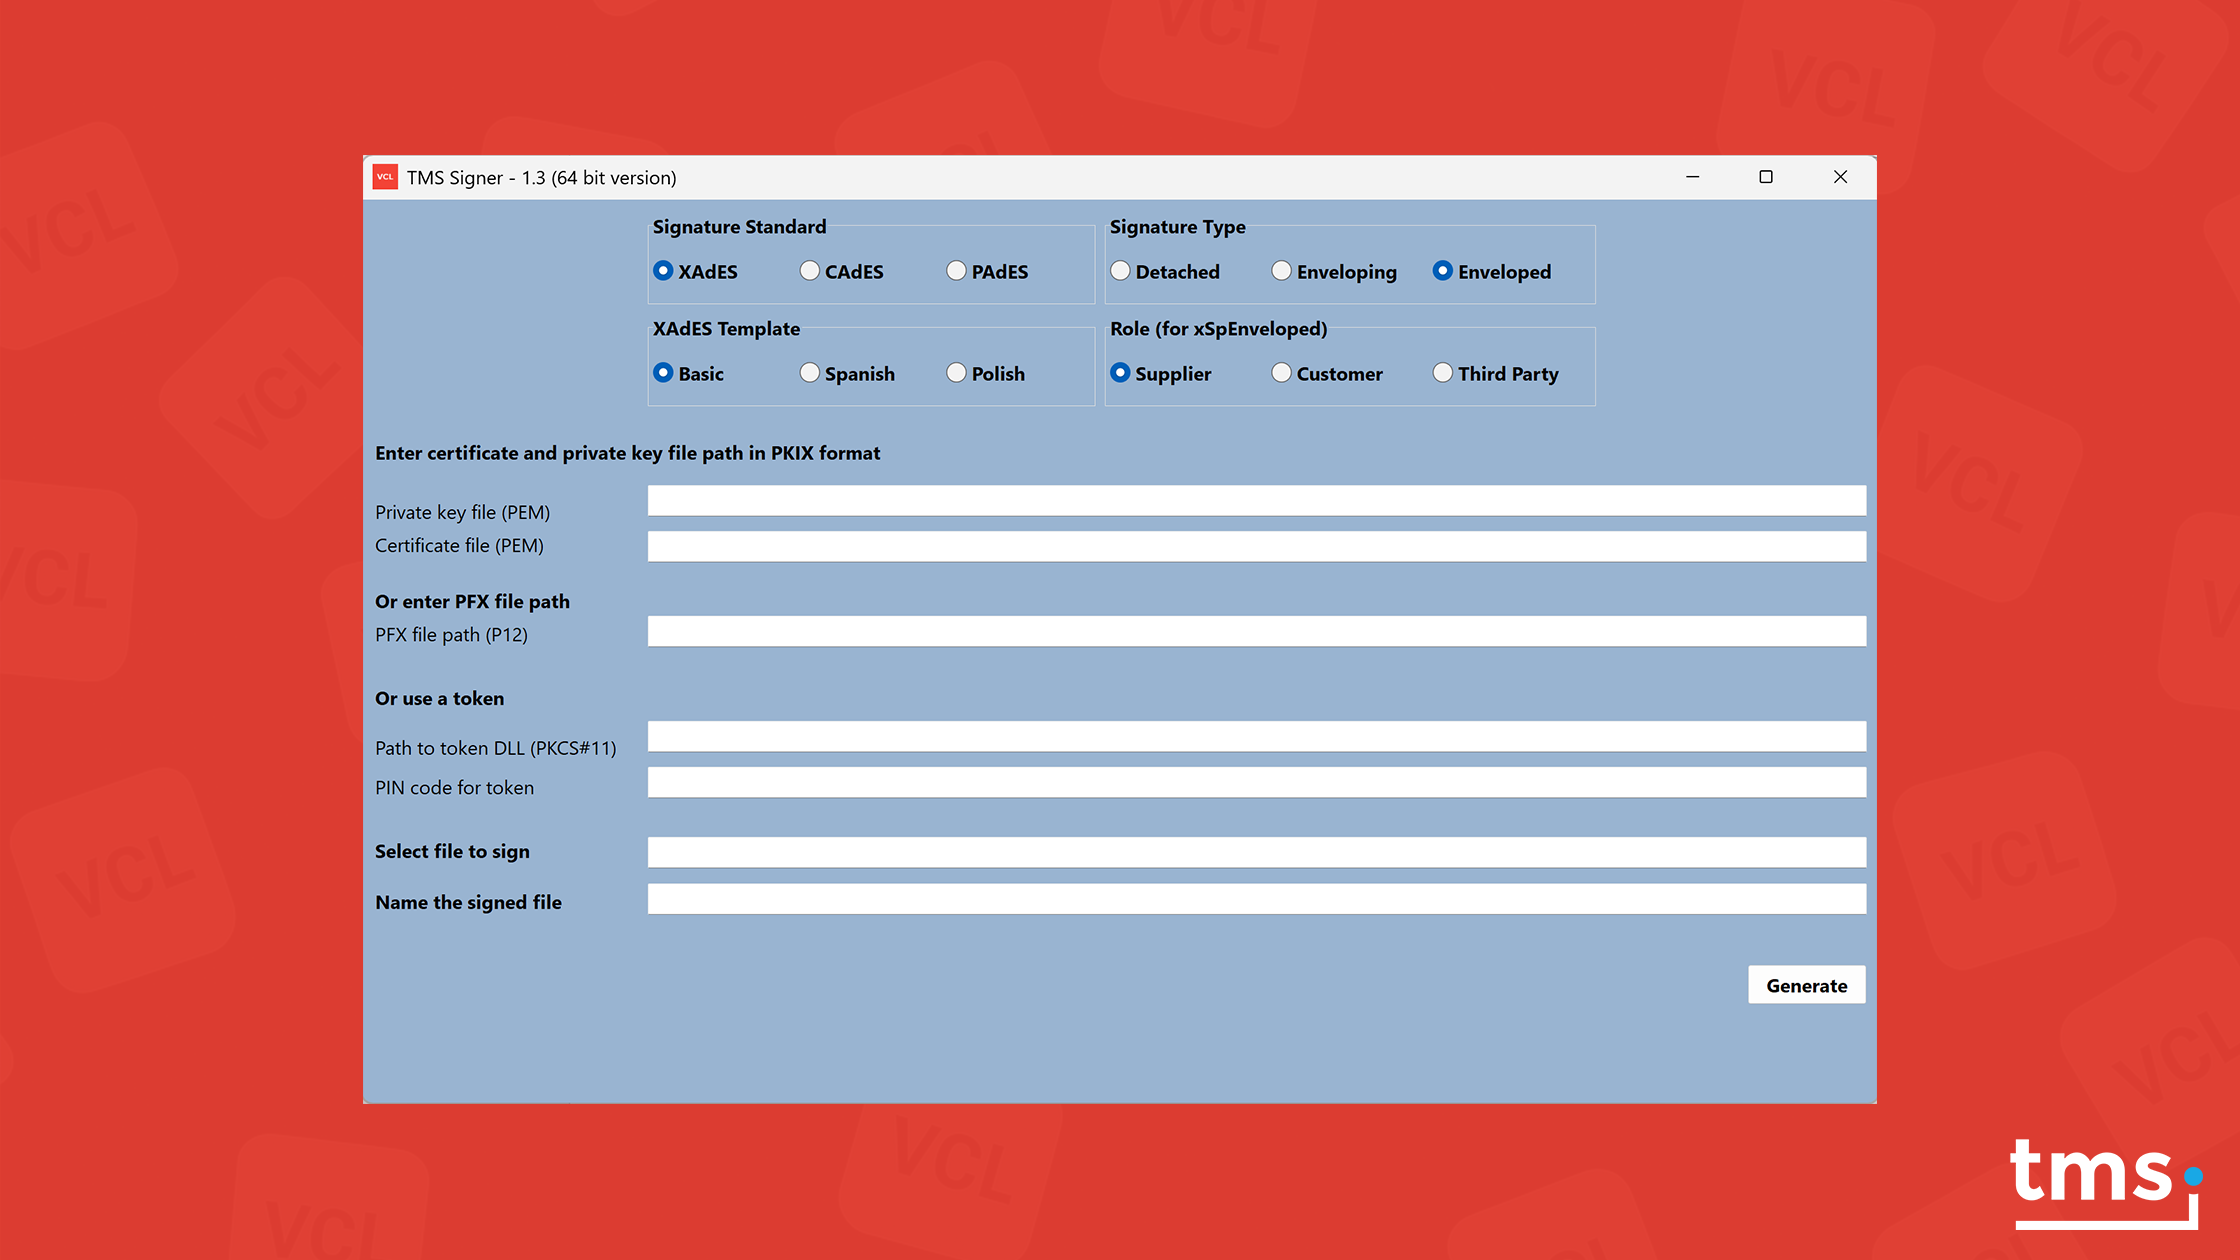Choose the XAdES signature standard
The width and height of the screenshot is (2240, 1260).
click(x=663, y=271)
